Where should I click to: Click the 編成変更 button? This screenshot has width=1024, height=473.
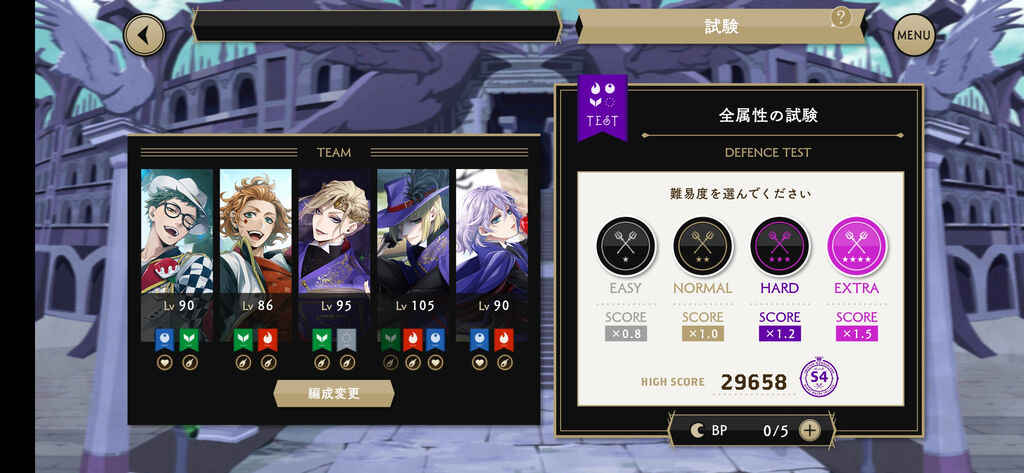tap(334, 393)
